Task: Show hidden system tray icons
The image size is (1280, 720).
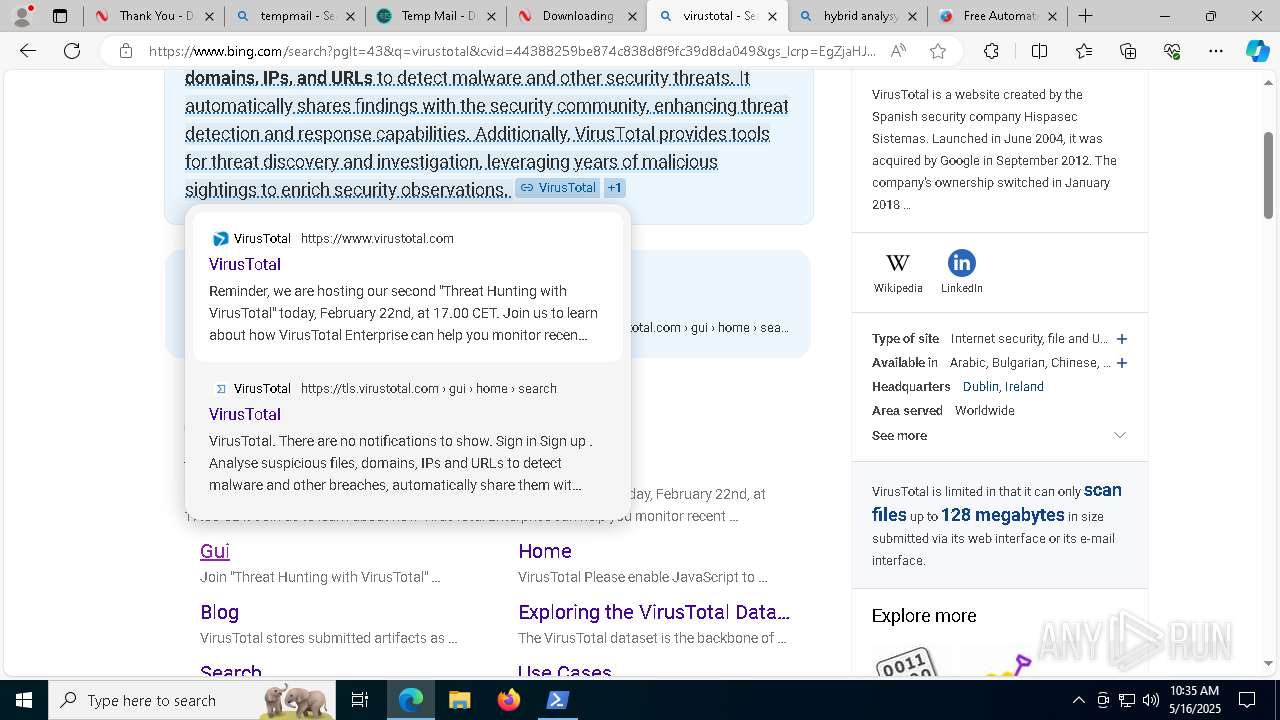Action: 1078,700
